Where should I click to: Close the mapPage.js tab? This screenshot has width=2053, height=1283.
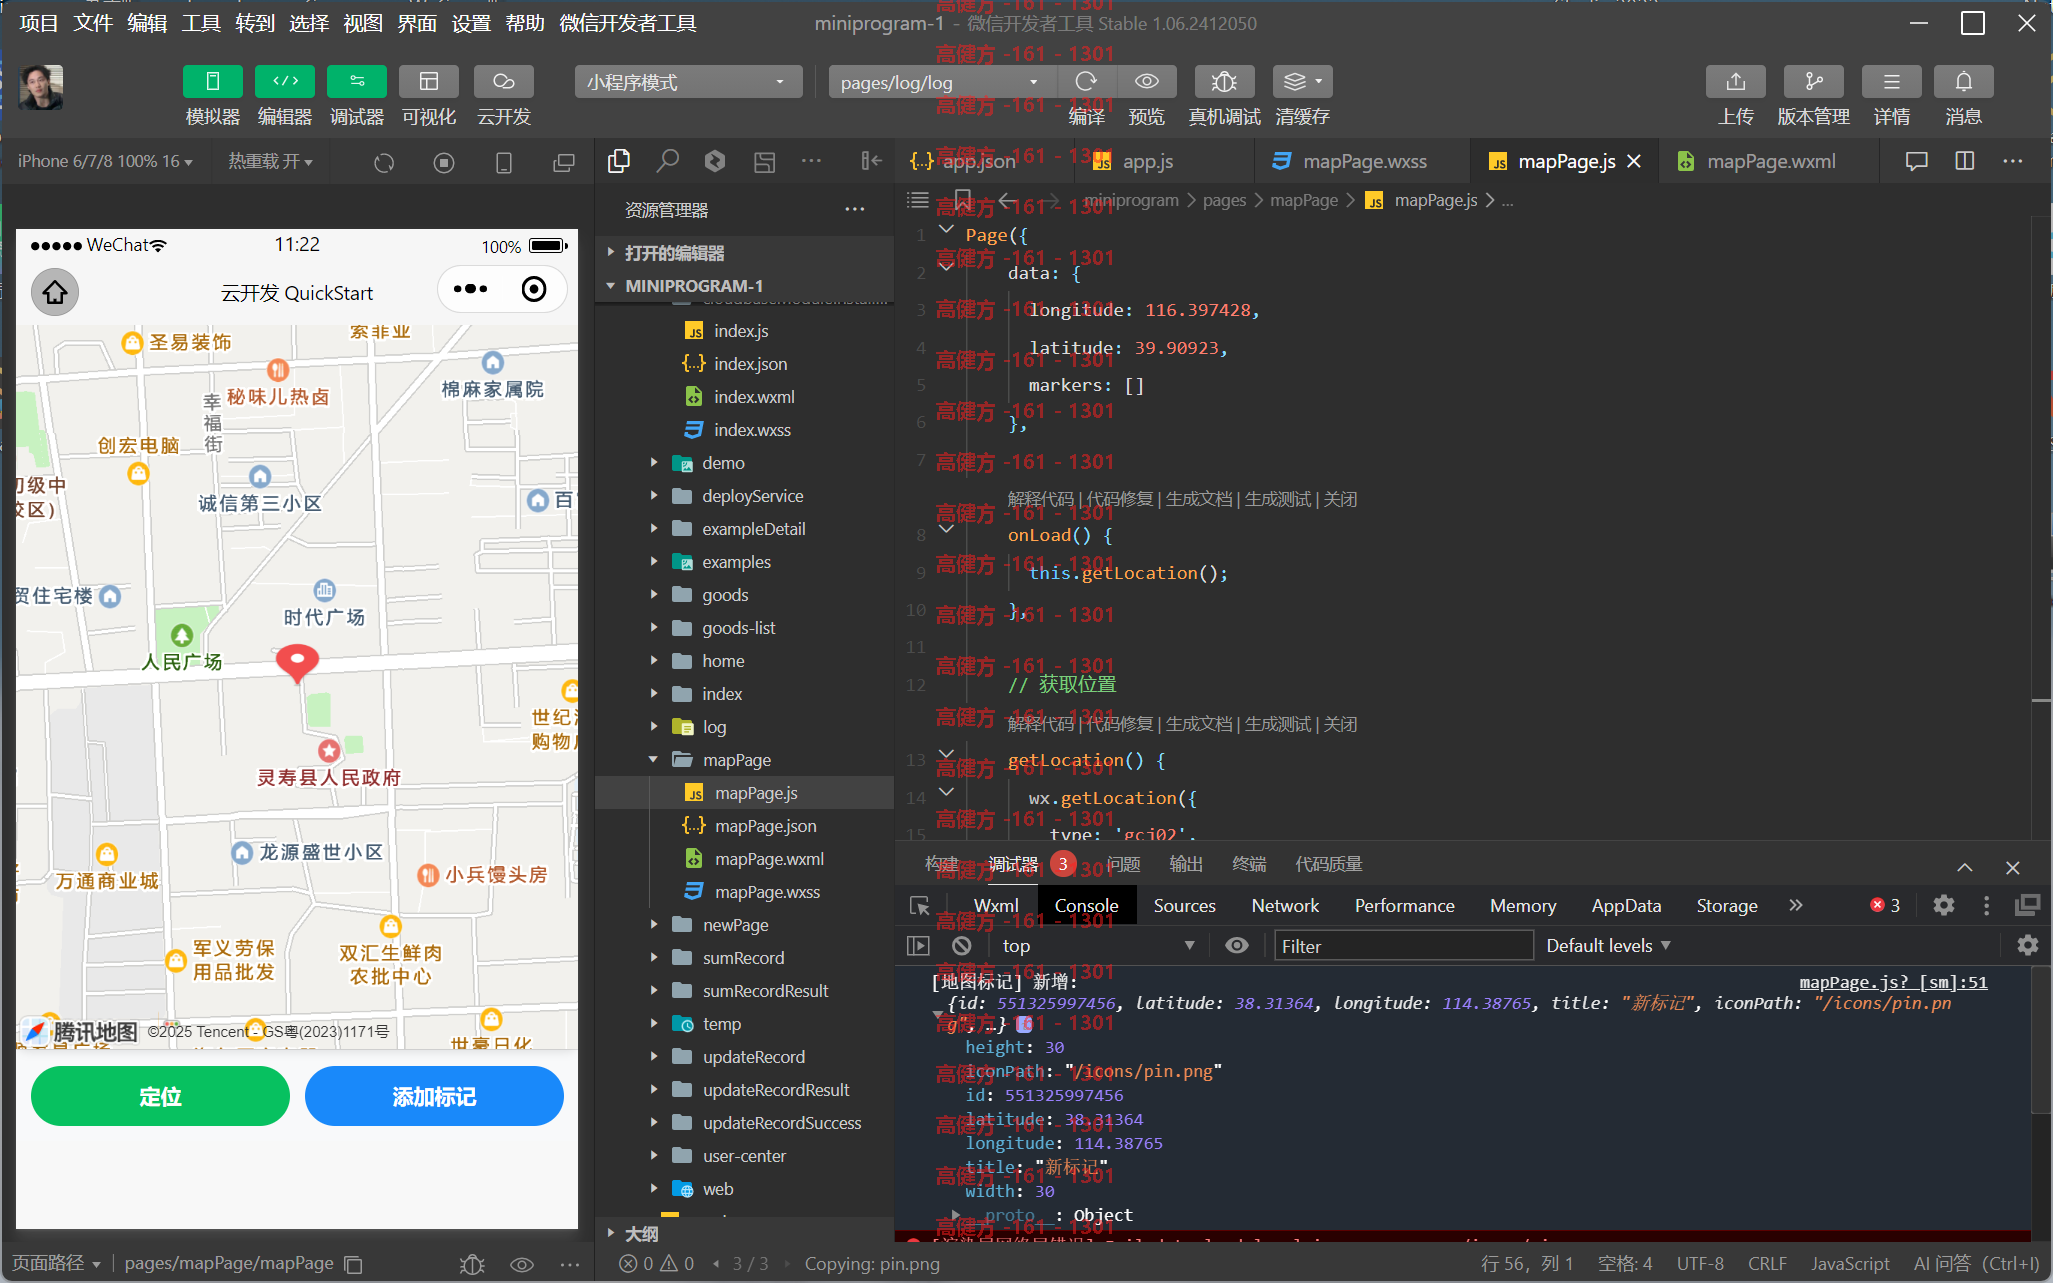click(x=1634, y=161)
